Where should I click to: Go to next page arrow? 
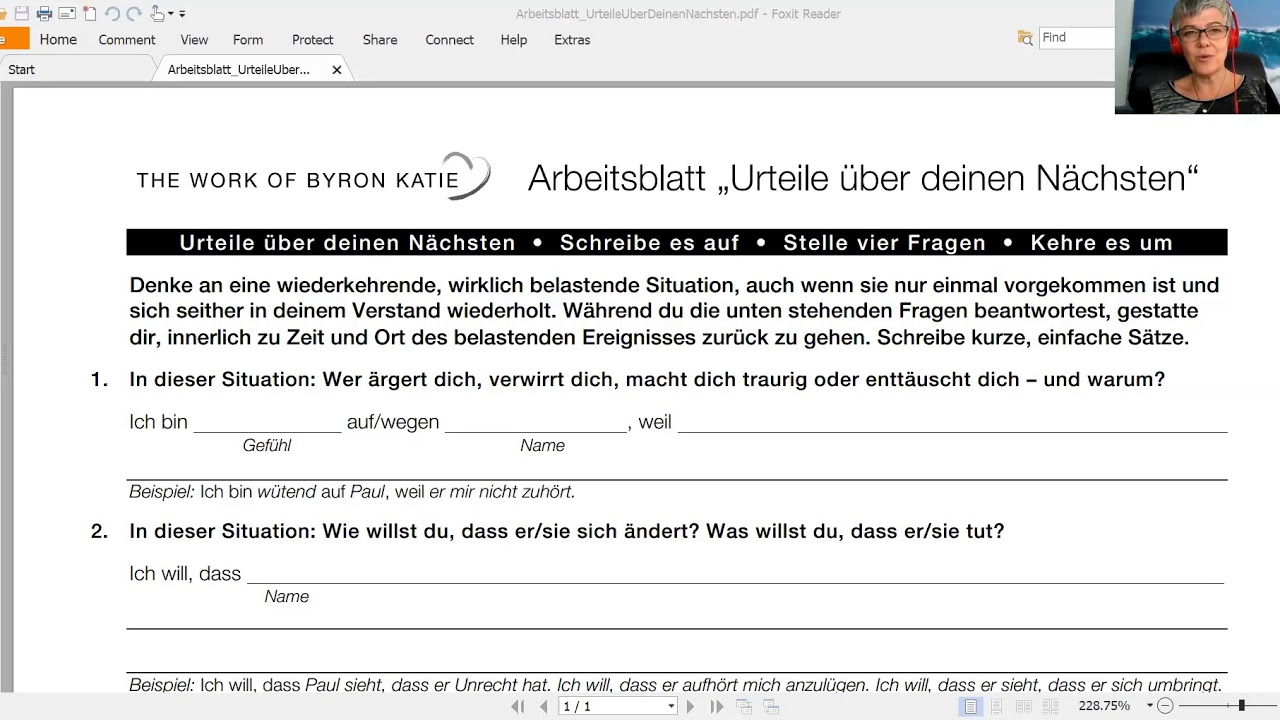point(690,706)
